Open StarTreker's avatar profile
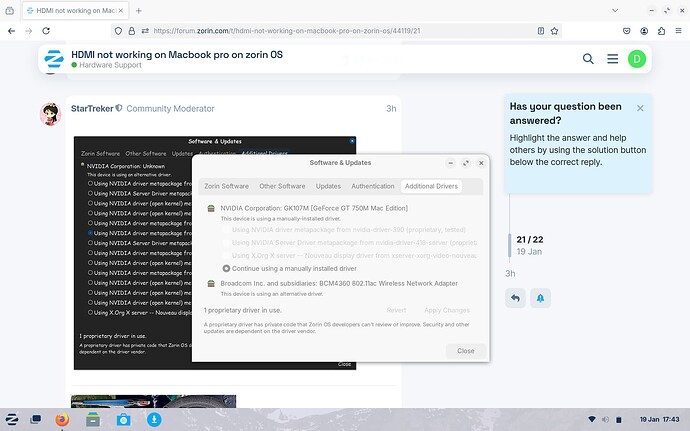 [50, 114]
